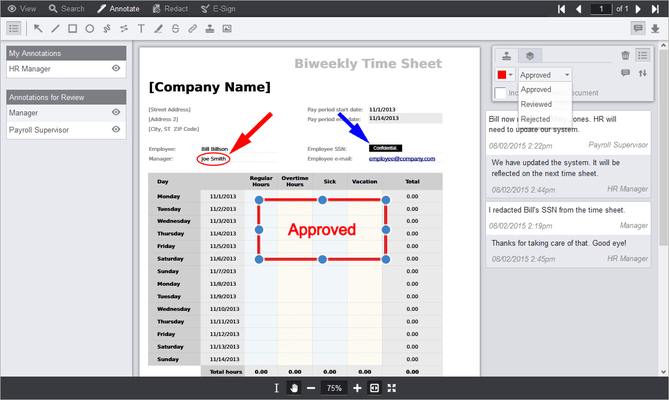Open the E-Sign tab
Screen dimensions: 669x400
point(218,9)
